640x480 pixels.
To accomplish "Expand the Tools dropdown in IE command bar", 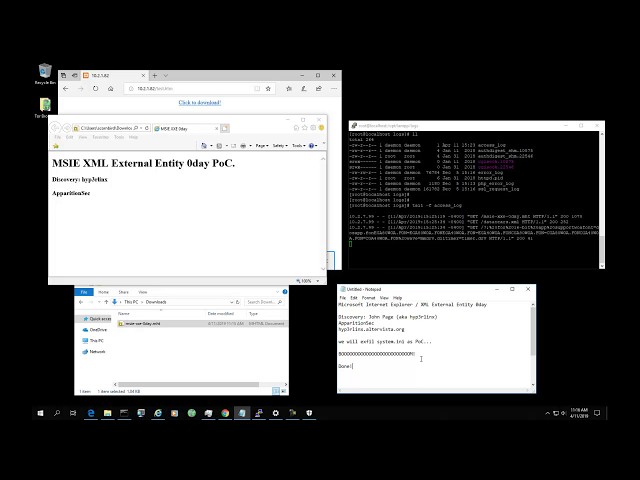I will point(299,146).
